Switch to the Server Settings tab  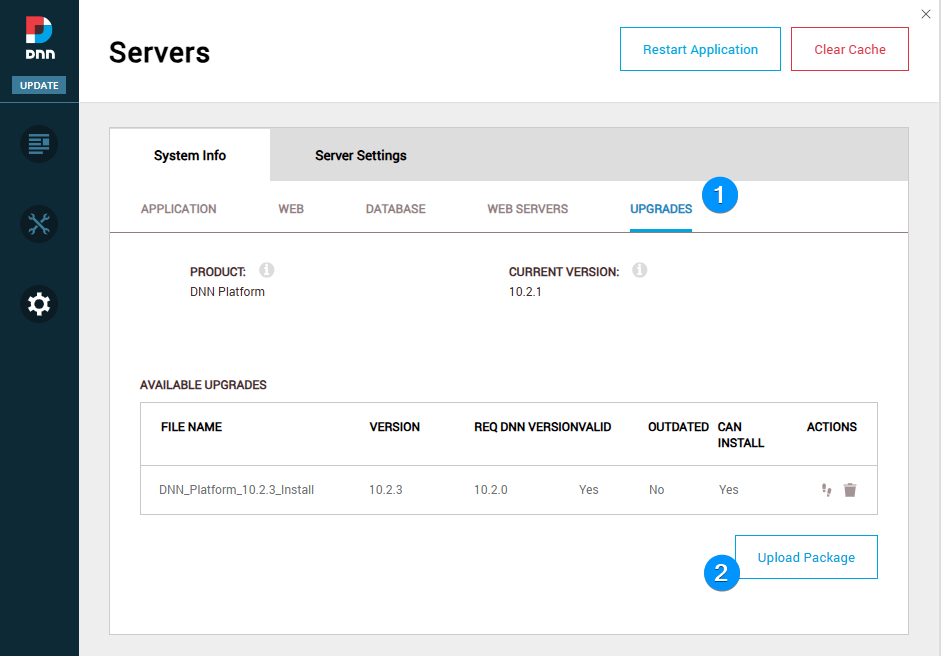[x=361, y=155]
